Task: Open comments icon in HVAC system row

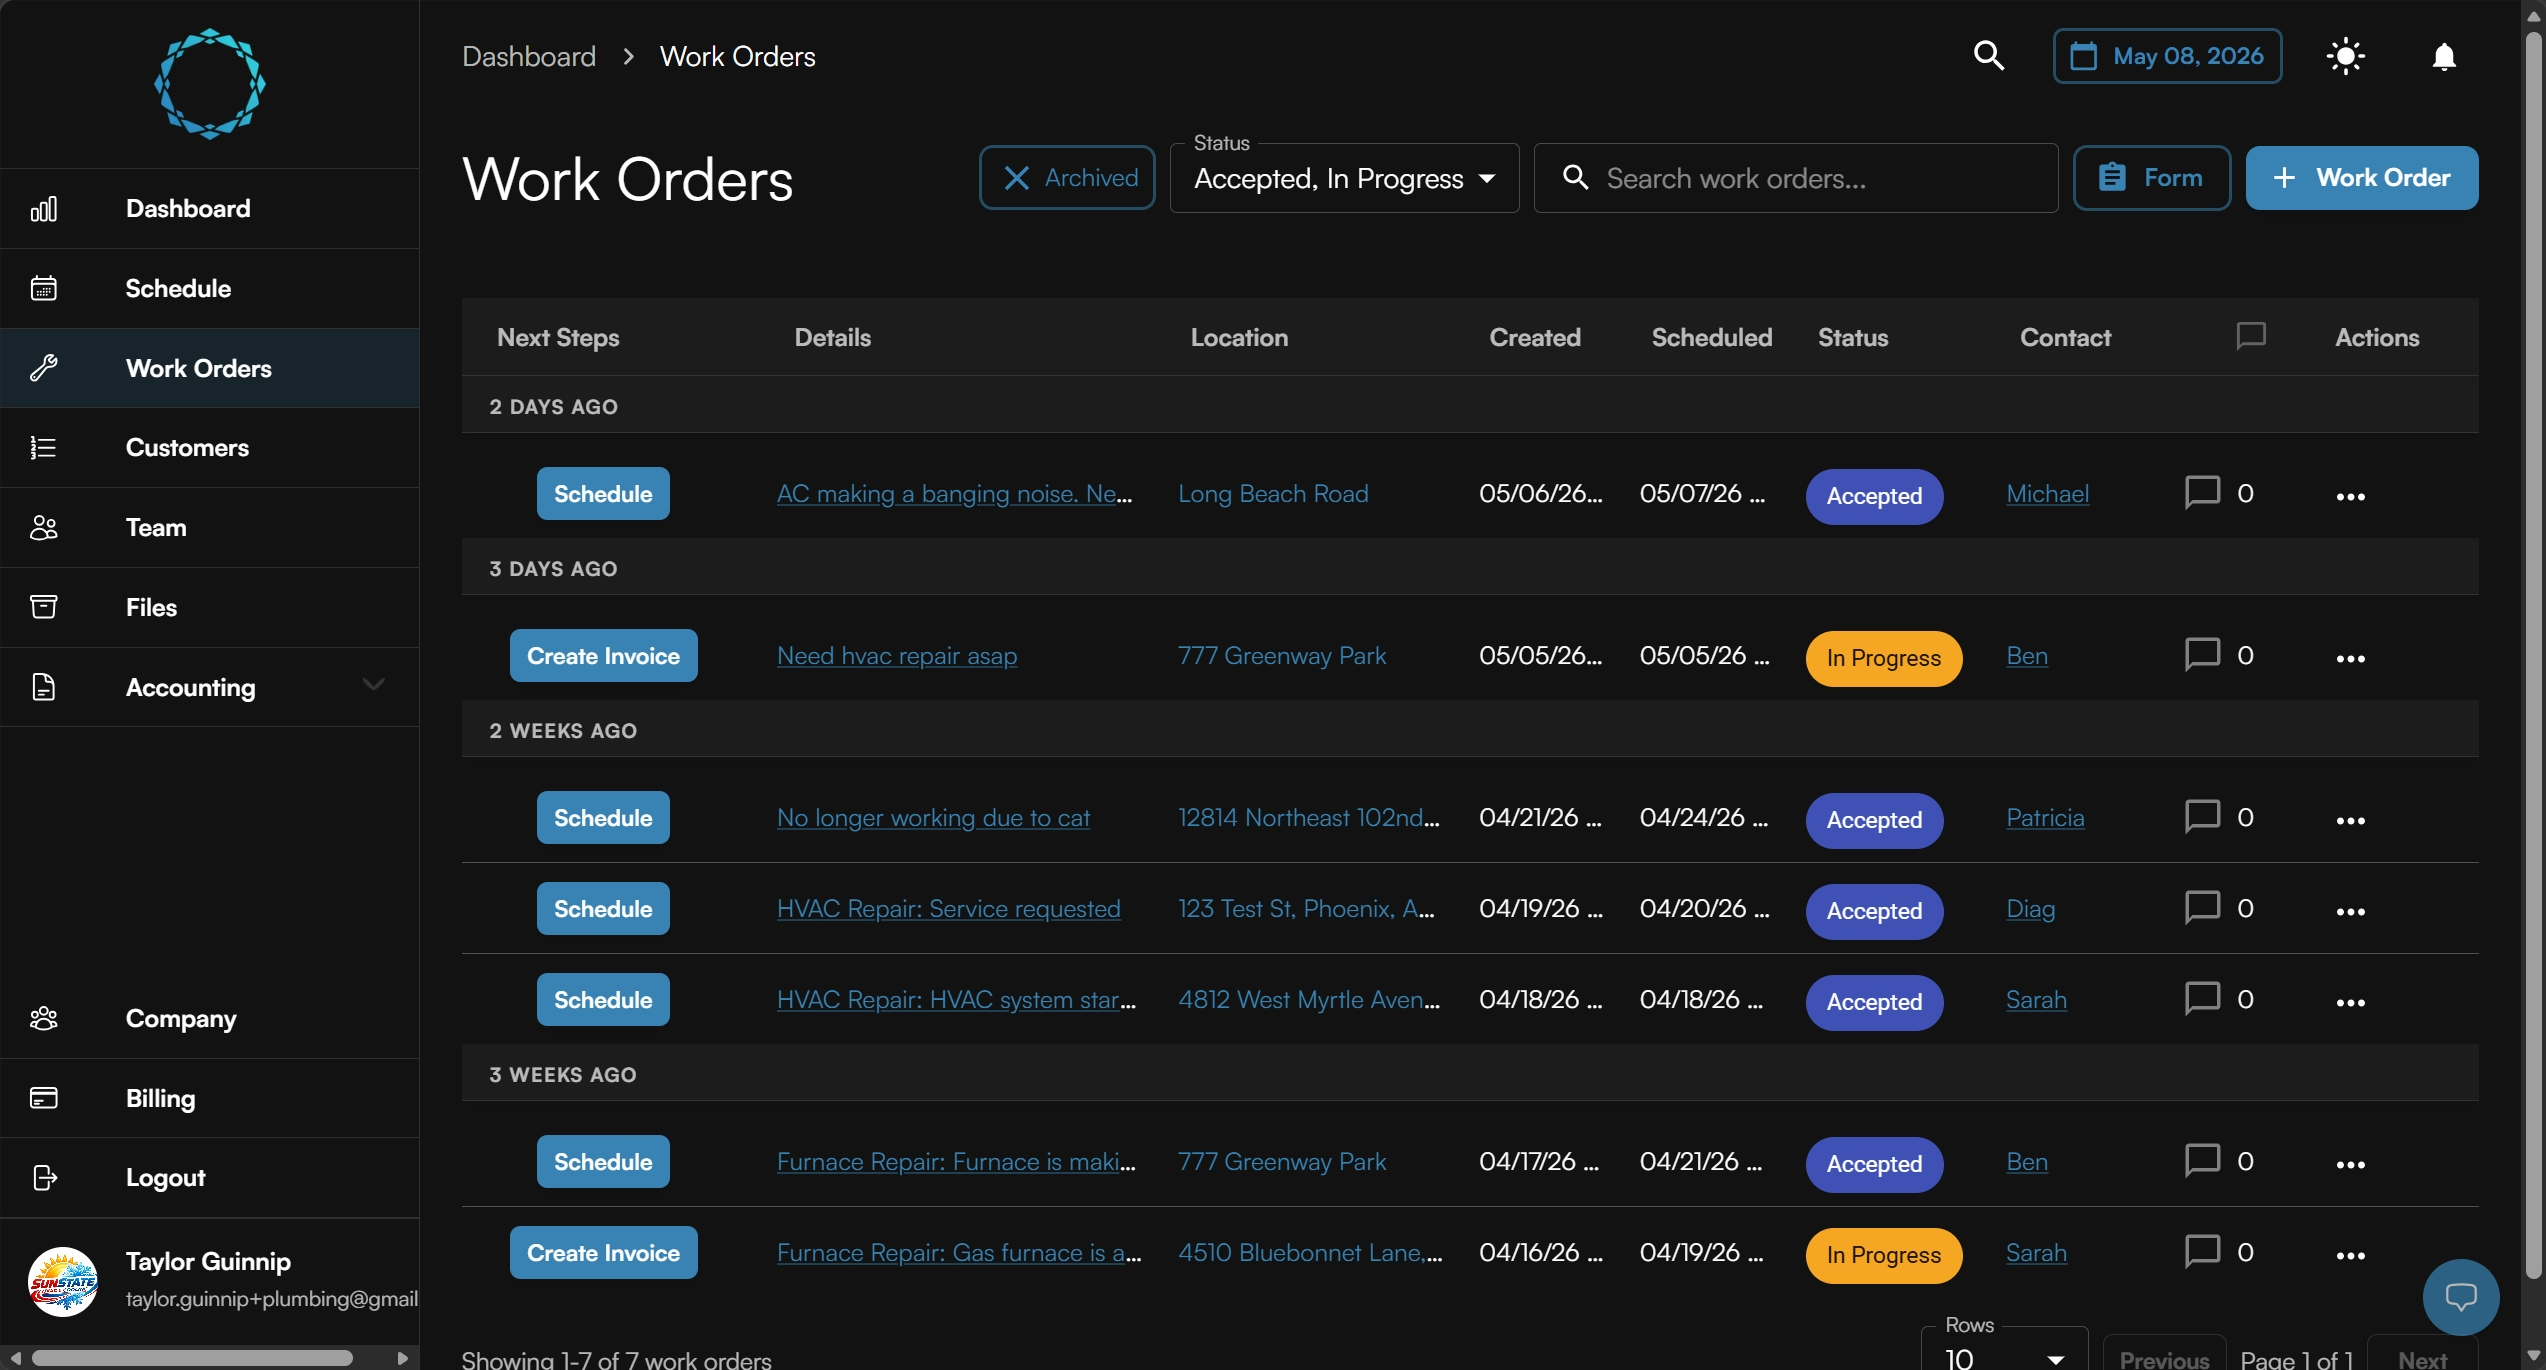Action: pyautogui.click(x=2202, y=999)
